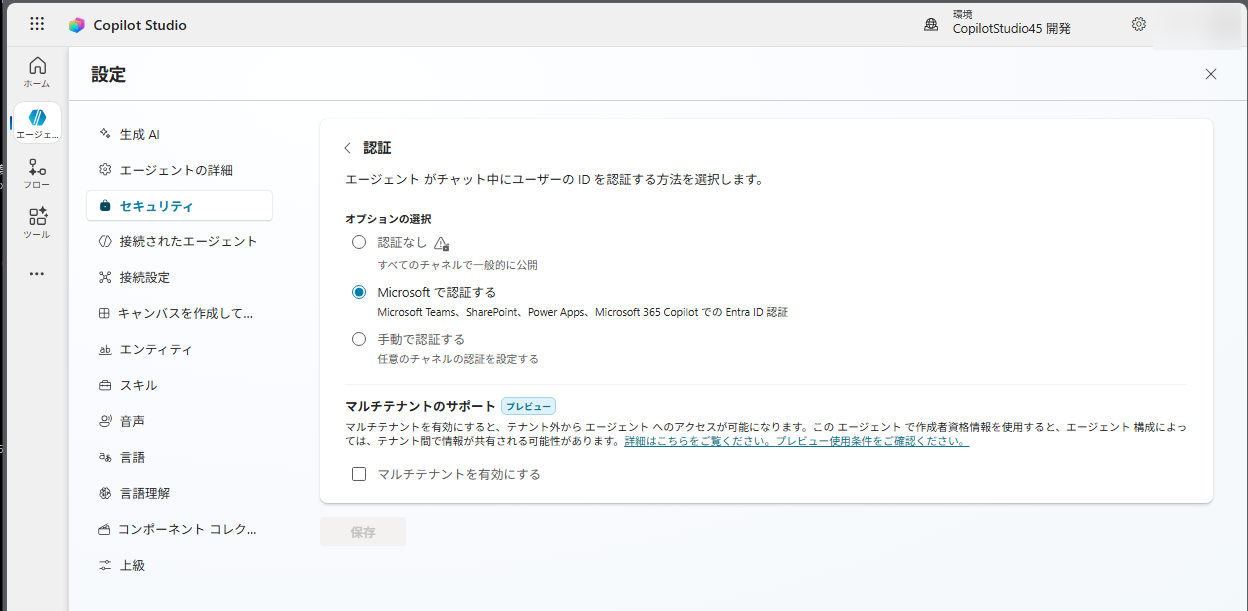Click the connector icon beside 接続設定
Viewport: 1248px width, 611px height.
[x=105, y=277]
